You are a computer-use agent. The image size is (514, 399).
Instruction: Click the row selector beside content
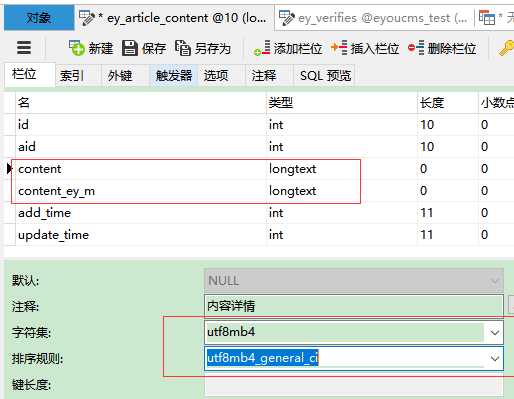(10, 169)
